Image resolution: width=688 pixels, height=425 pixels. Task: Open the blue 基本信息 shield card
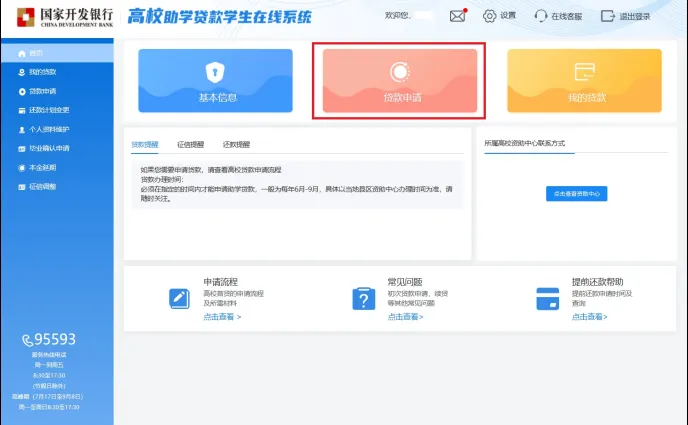216,80
